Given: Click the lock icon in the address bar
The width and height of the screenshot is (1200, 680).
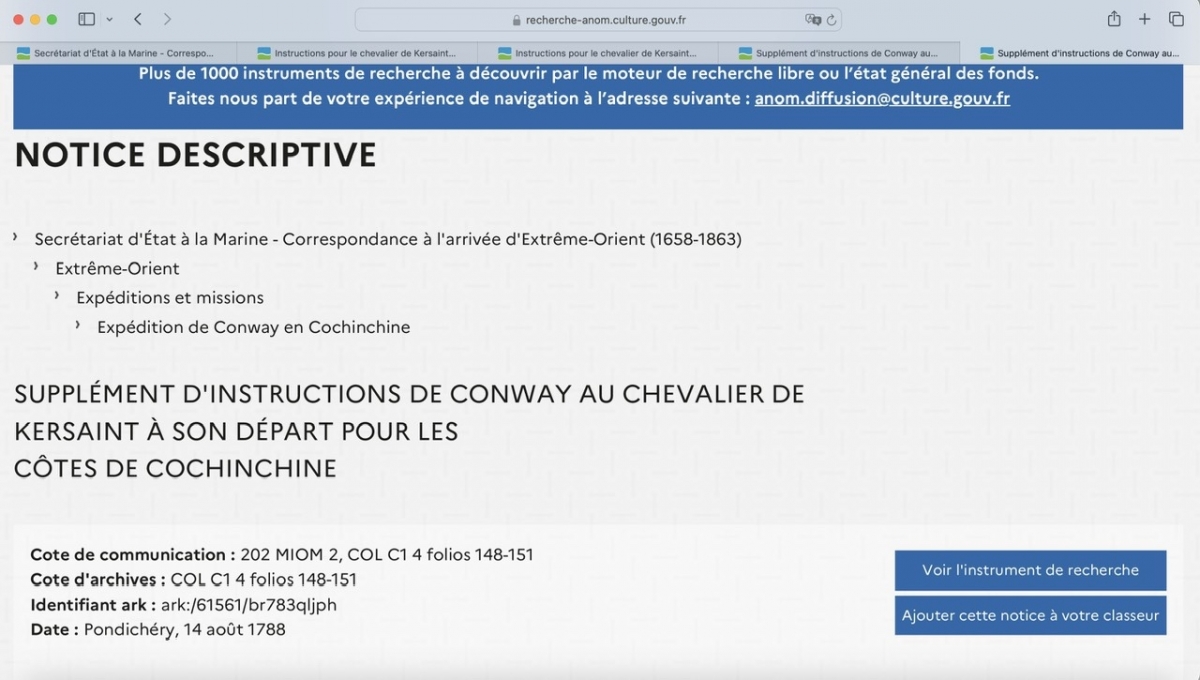Looking at the screenshot, I should (517, 20).
